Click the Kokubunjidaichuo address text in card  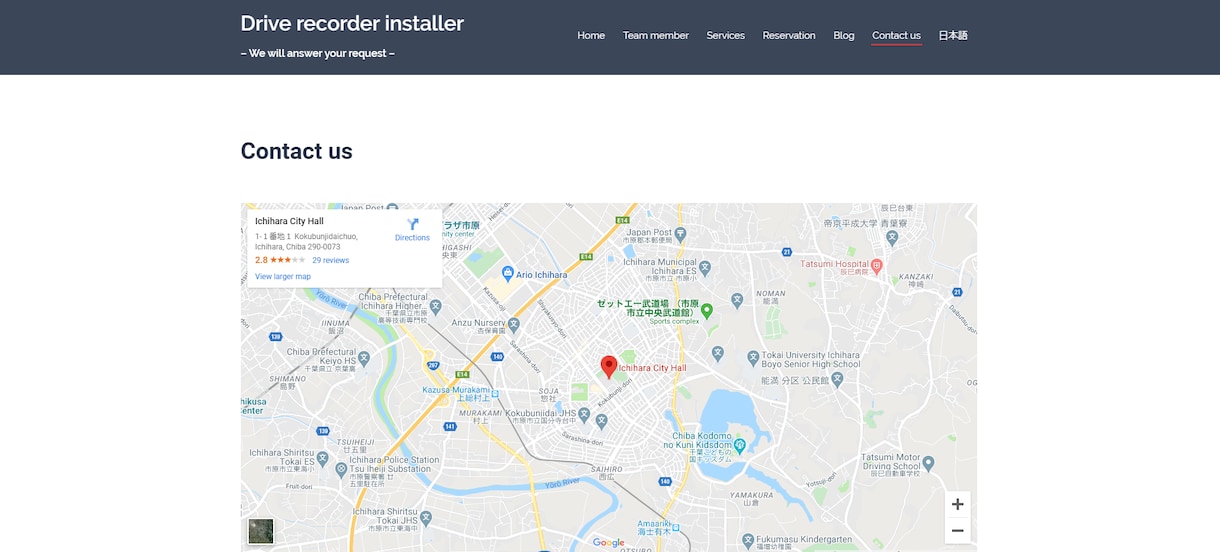pyautogui.click(x=306, y=241)
